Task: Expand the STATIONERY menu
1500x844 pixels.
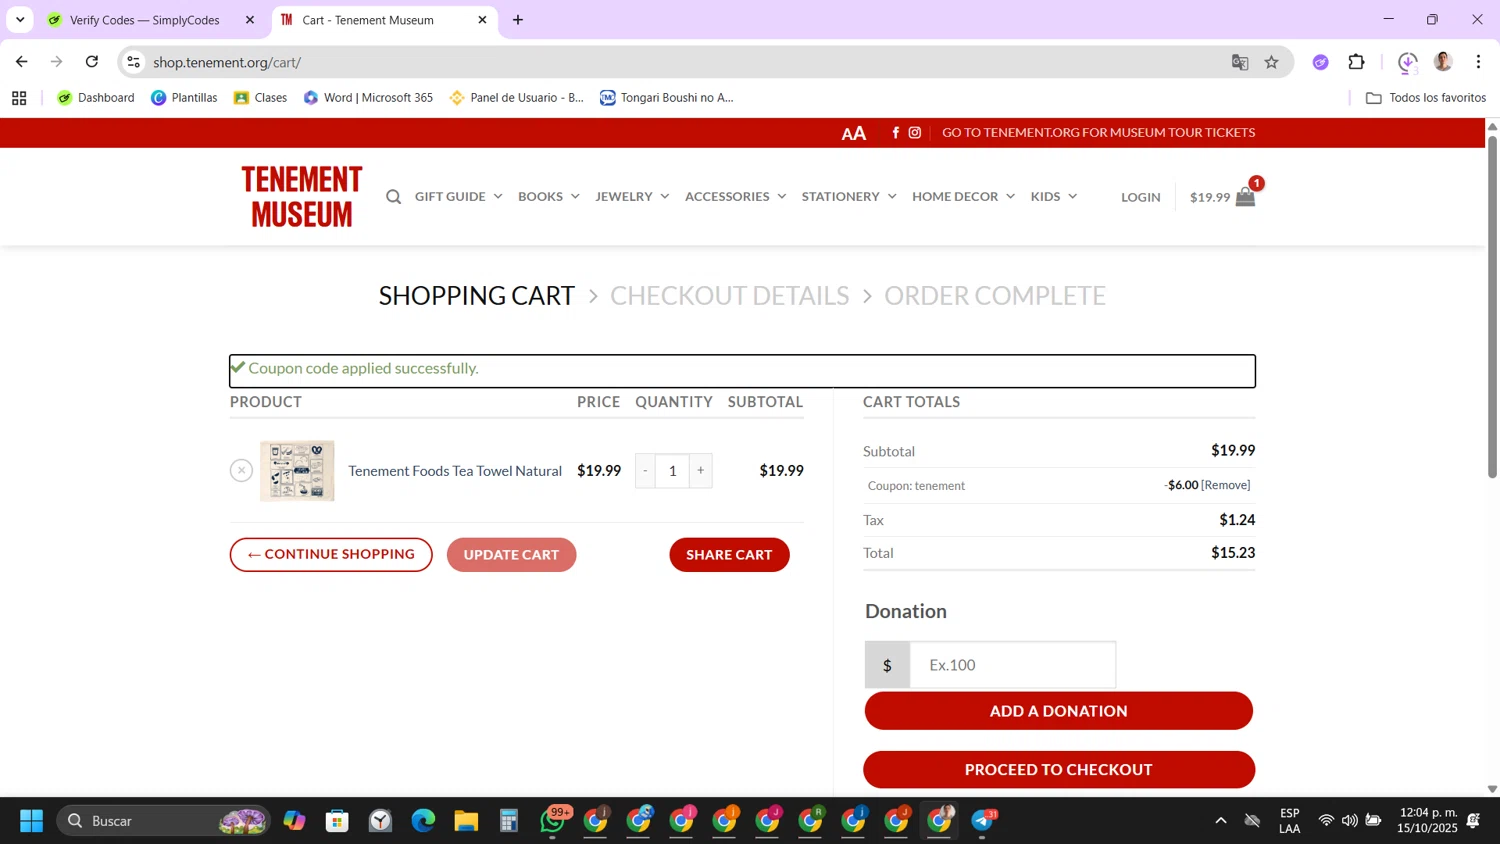Action: coord(849,197)
